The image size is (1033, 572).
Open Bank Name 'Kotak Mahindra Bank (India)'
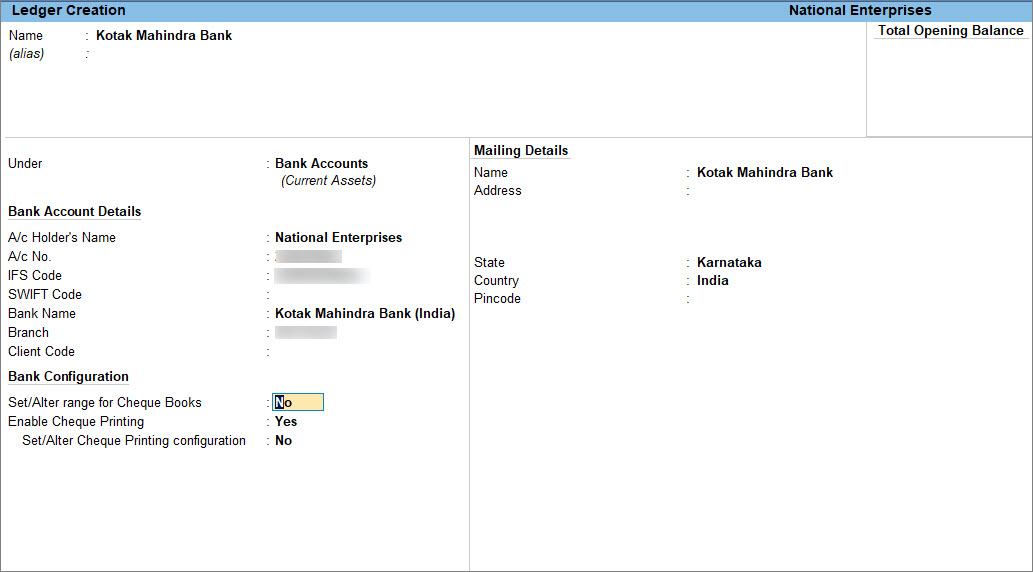[x=365, y=314]
